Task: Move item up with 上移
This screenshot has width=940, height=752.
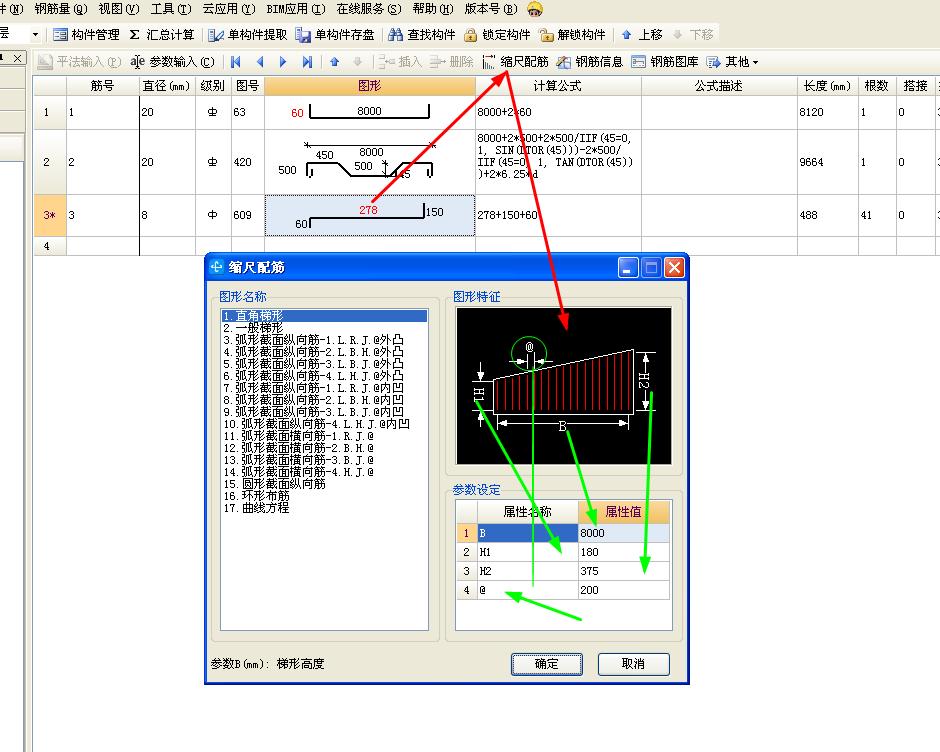Action: pos(641,35)
